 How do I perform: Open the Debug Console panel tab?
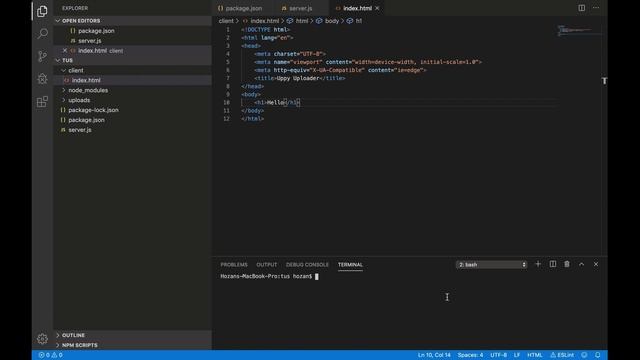pos(307,264)
